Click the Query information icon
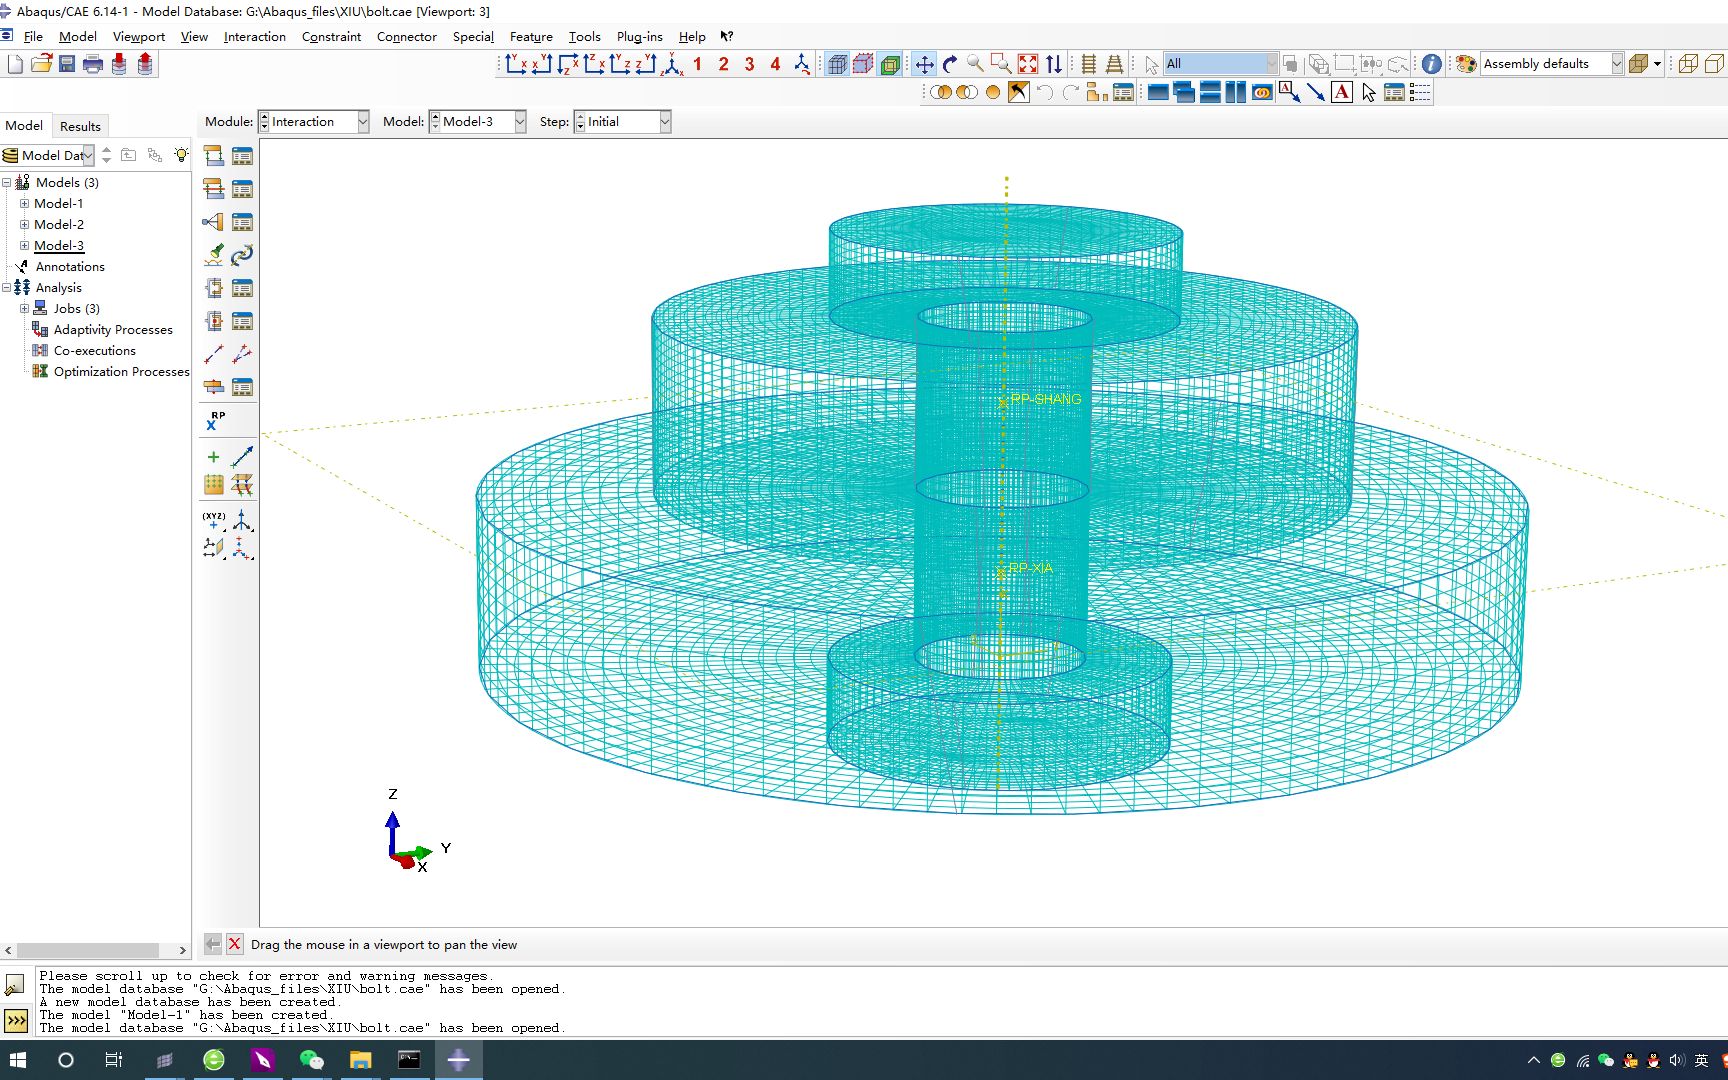The image size is (1728, 1080). [1431, 64]
